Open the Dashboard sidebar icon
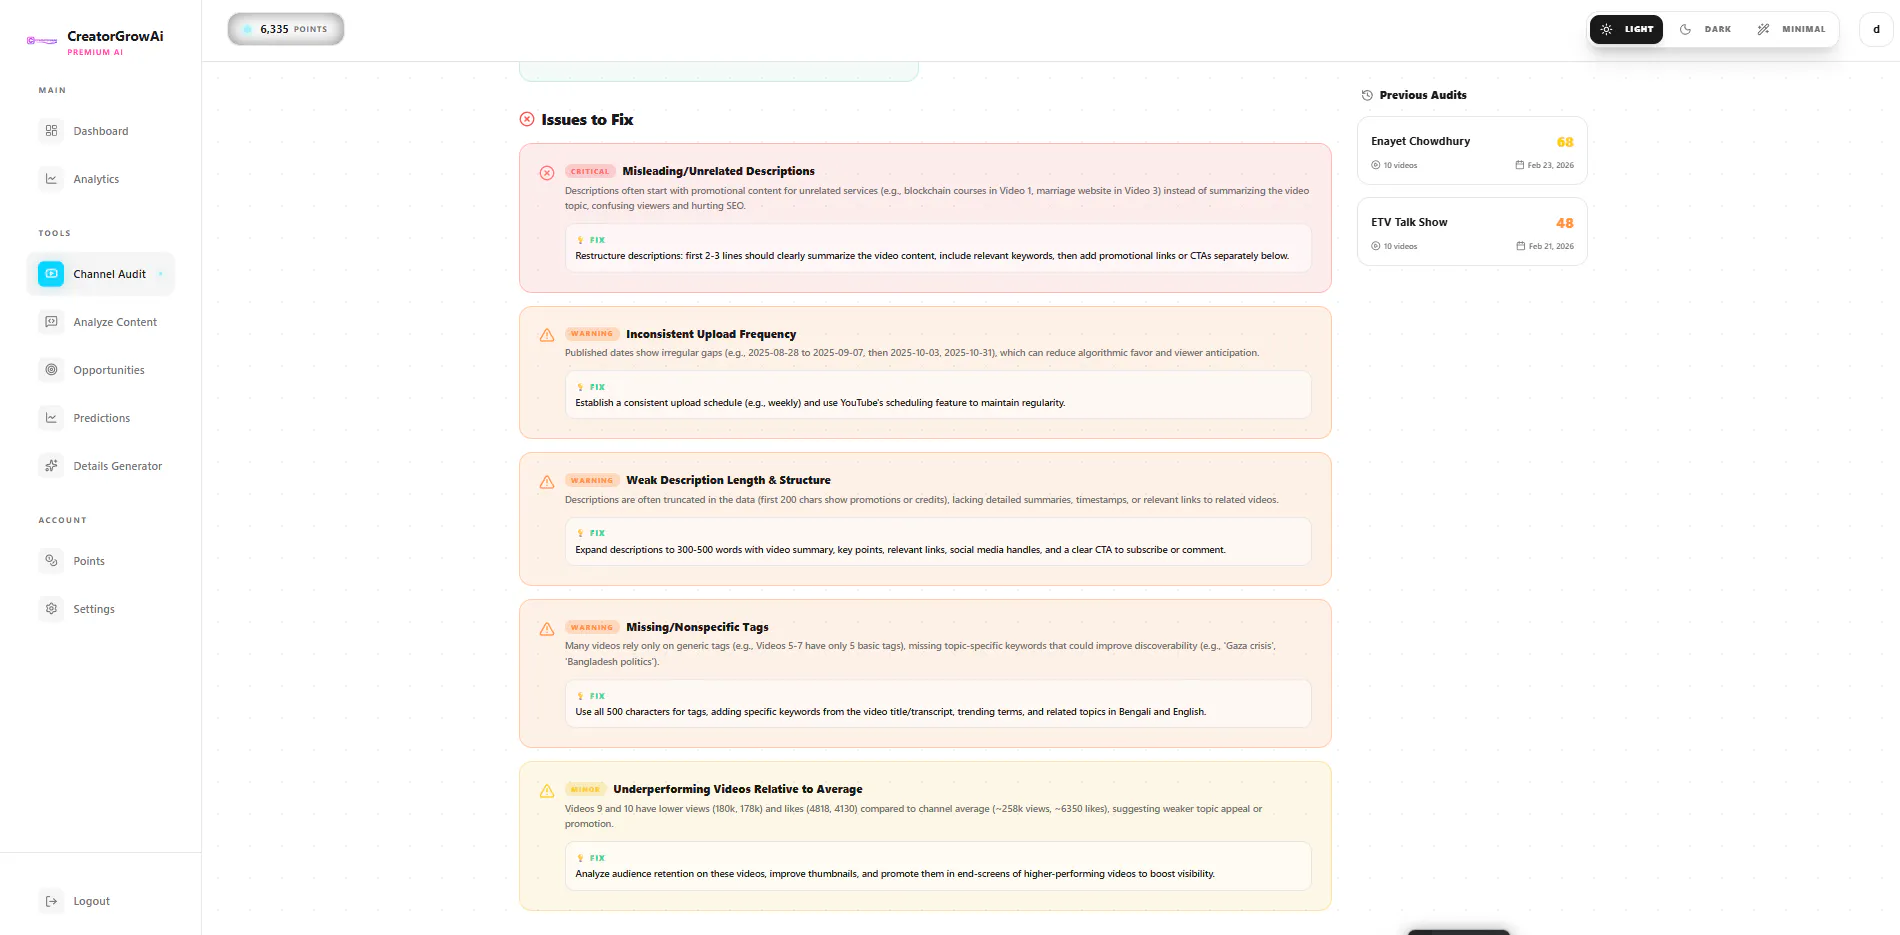The image size is (1900, 935). coord(51,131)
